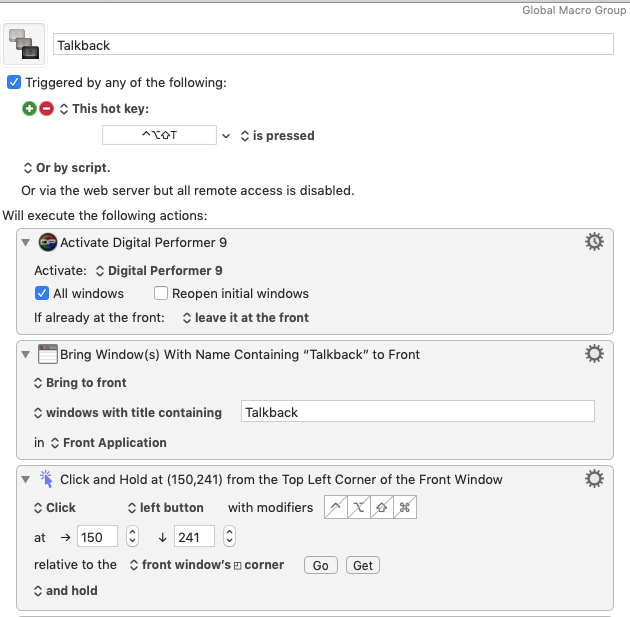Uncheck the All windows checkbox

(42, 293)
